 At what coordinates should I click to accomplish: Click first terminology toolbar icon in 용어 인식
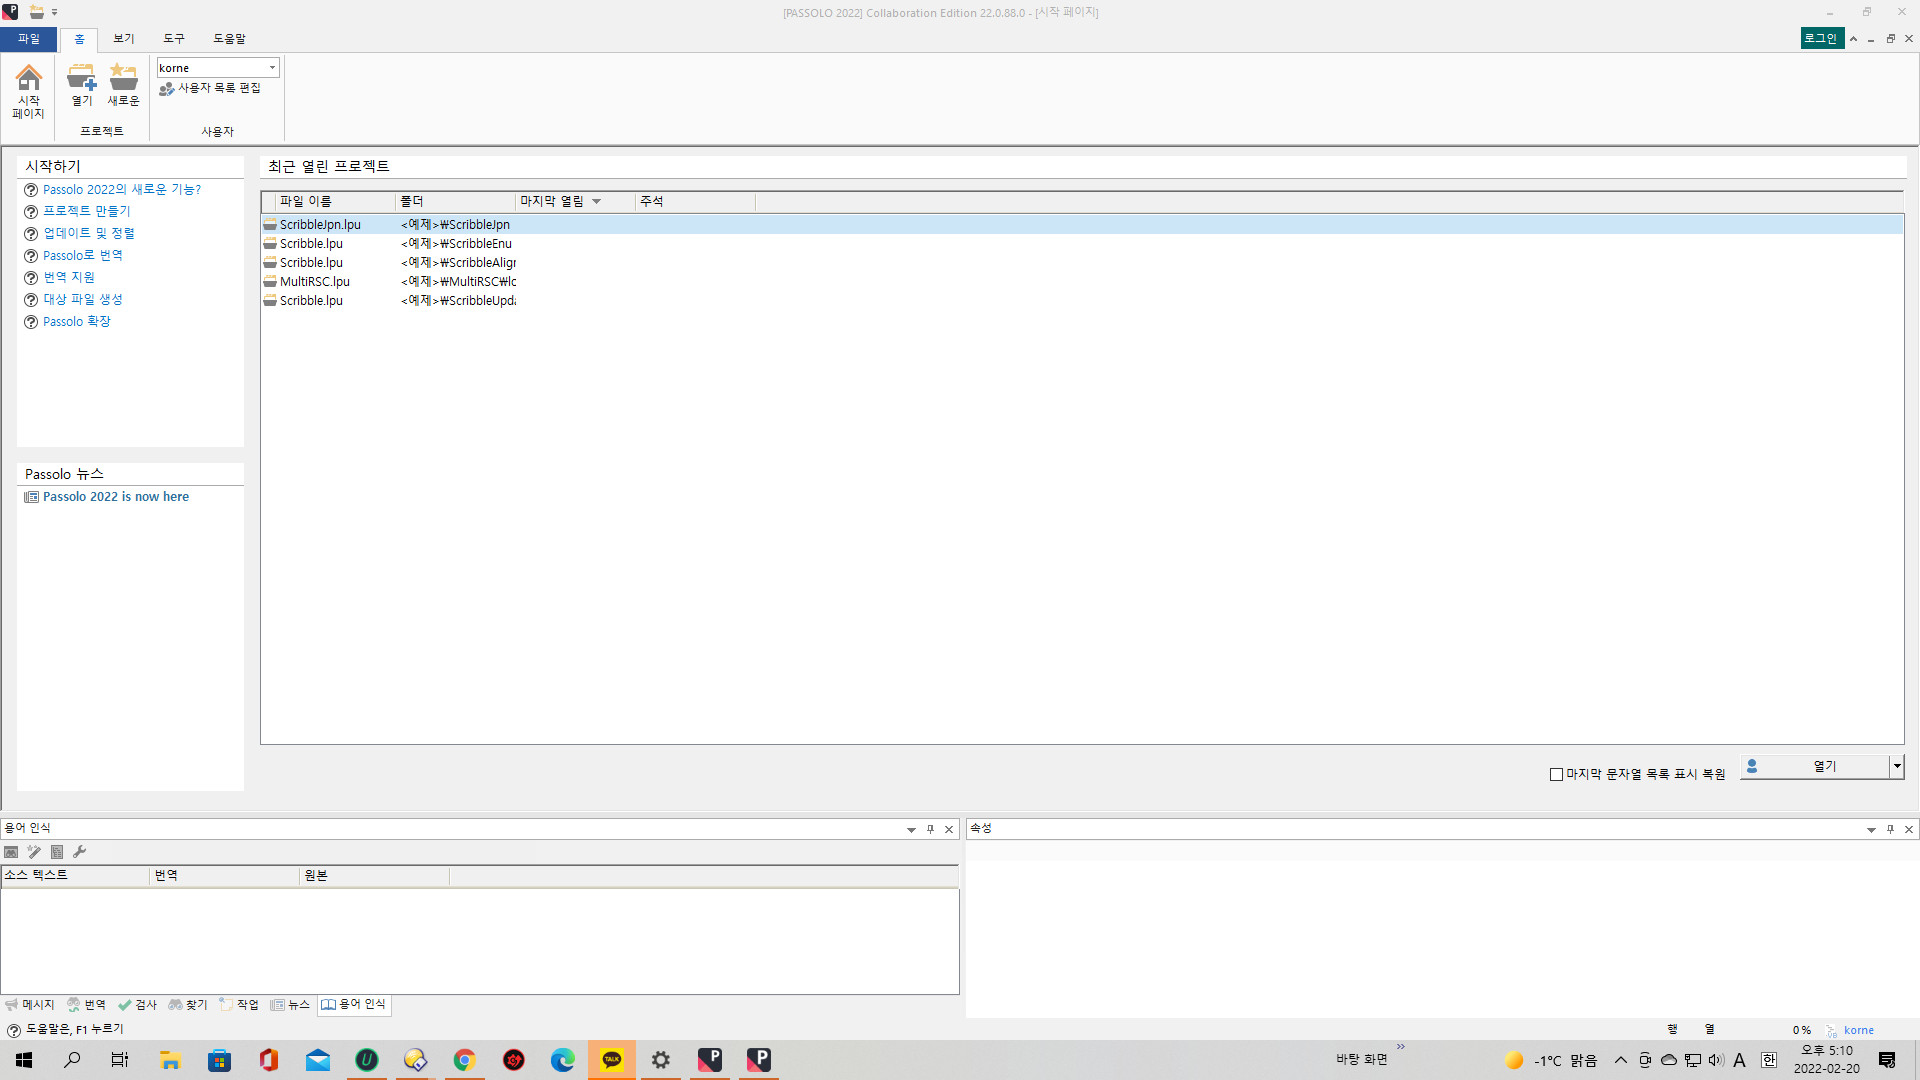pyautogui.click(x=11, y=852)
